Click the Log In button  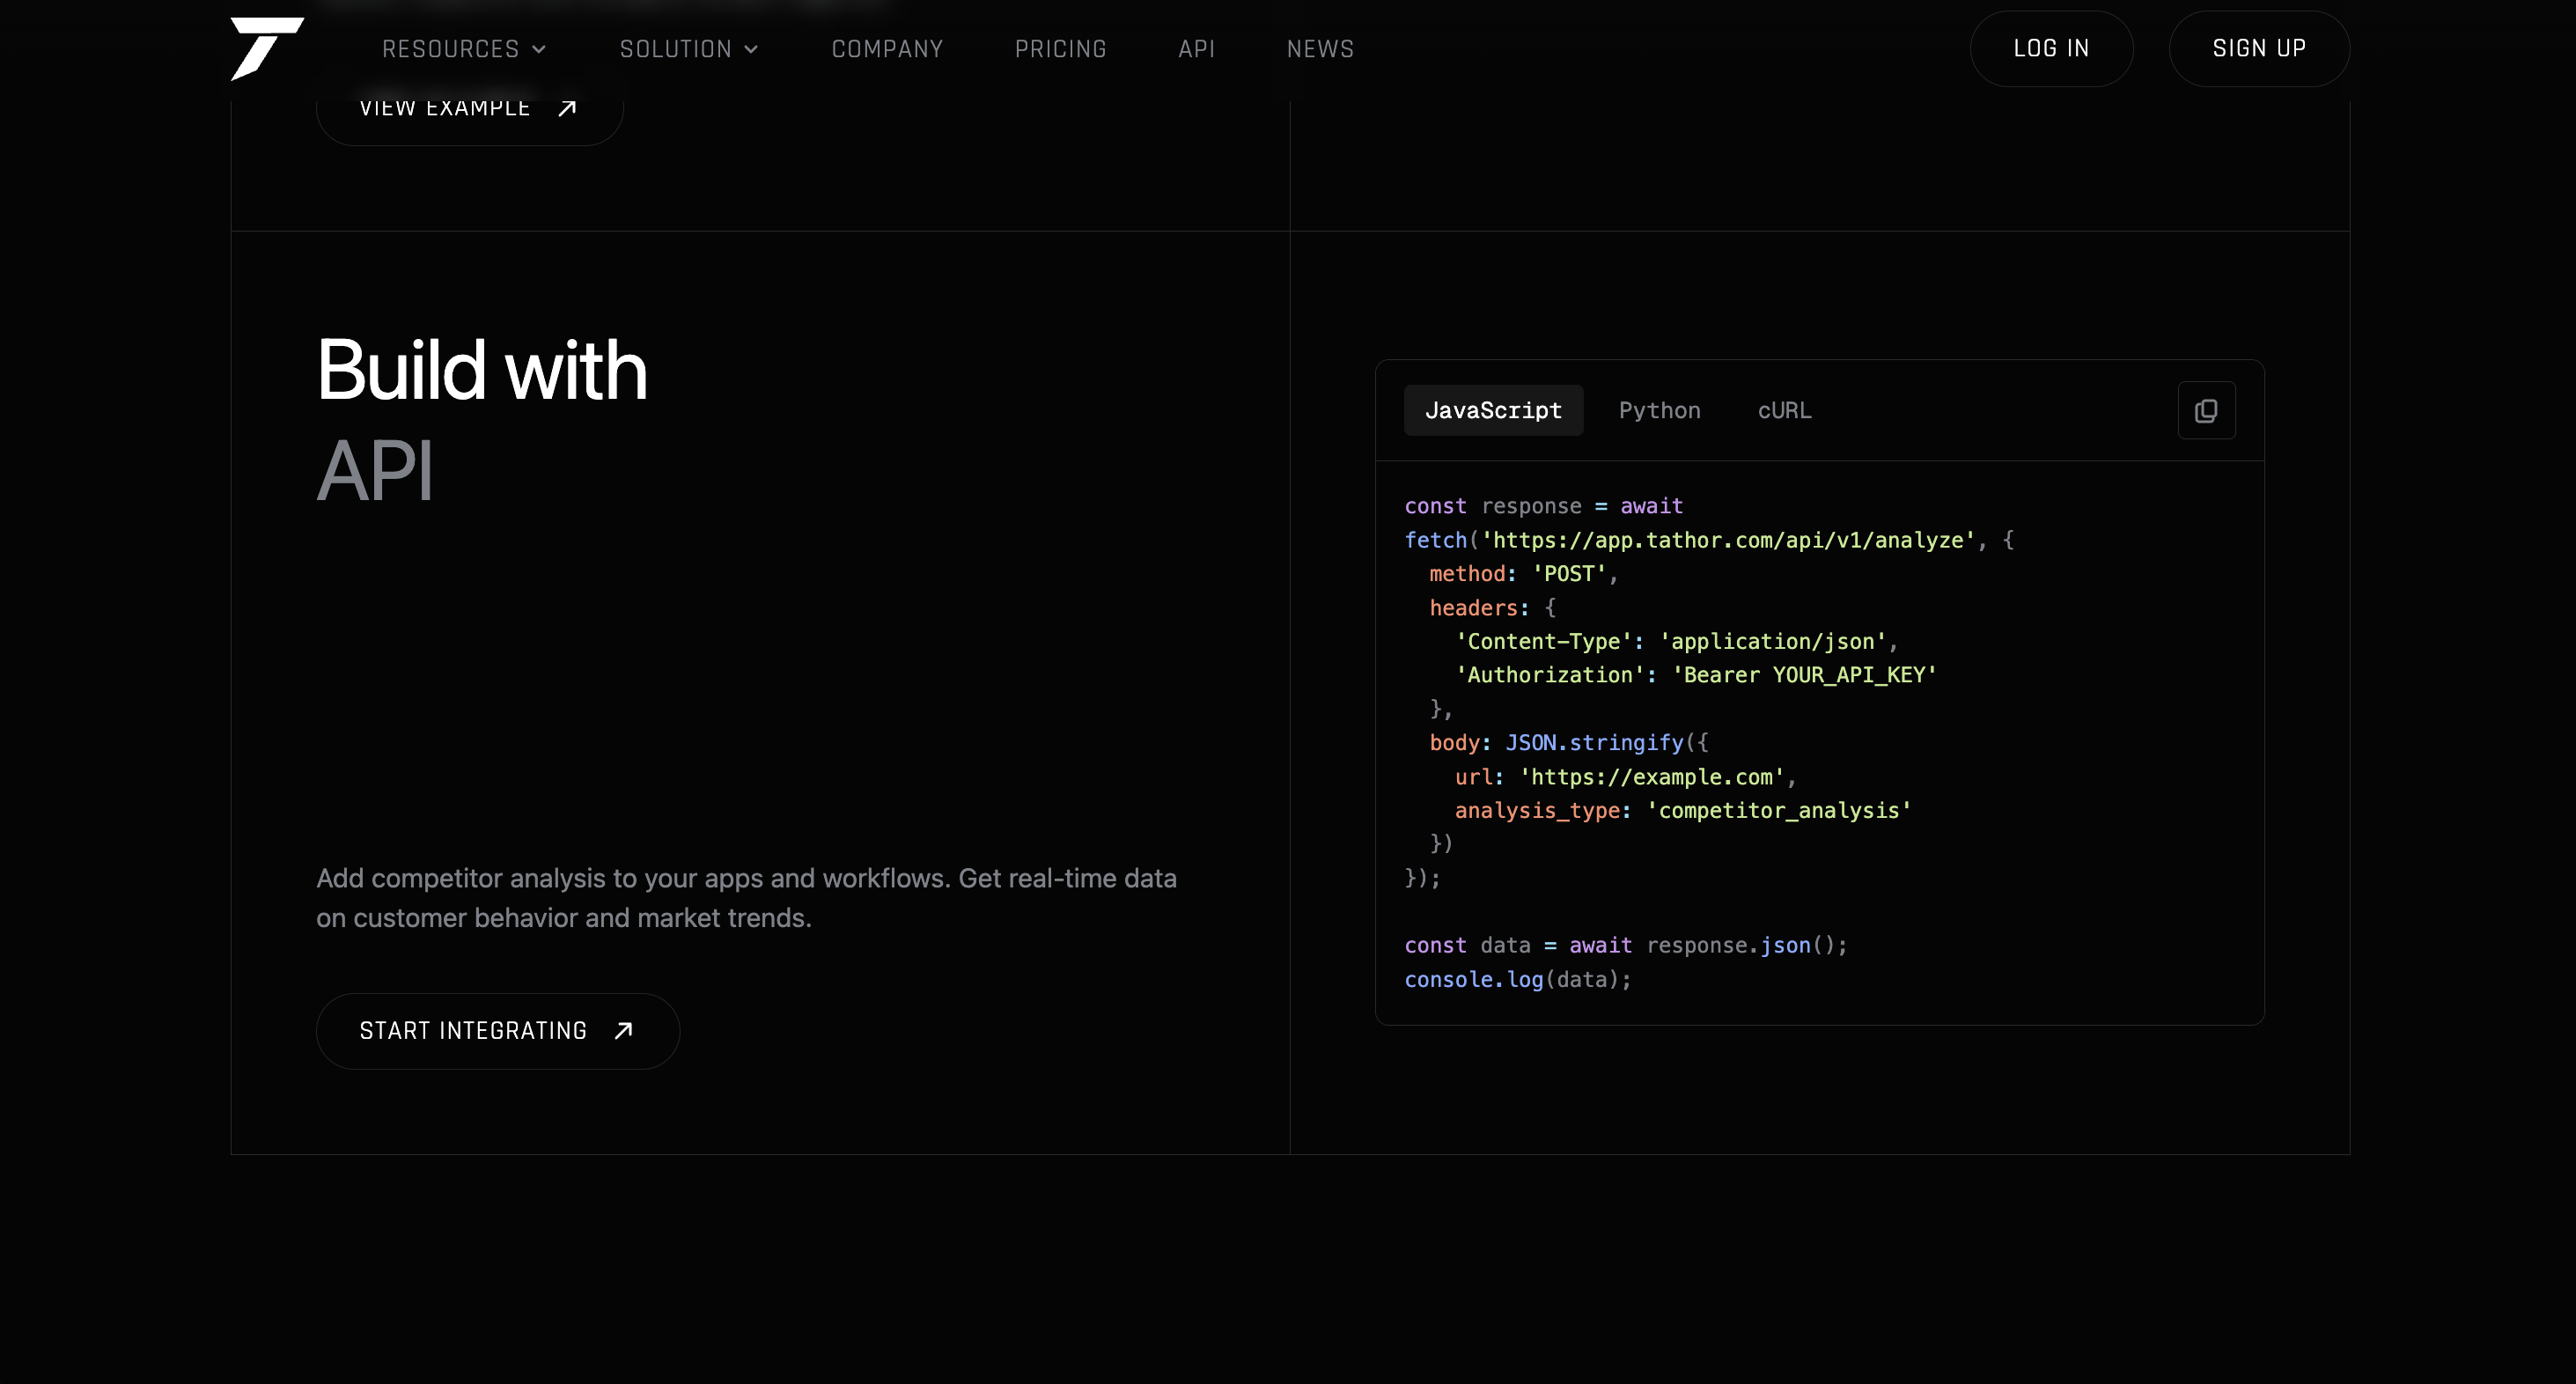pos(2051,48)
